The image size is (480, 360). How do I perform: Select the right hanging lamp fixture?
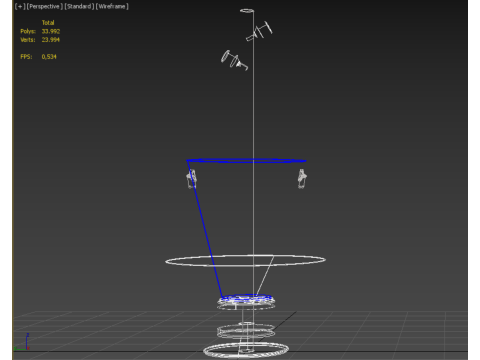302,179
